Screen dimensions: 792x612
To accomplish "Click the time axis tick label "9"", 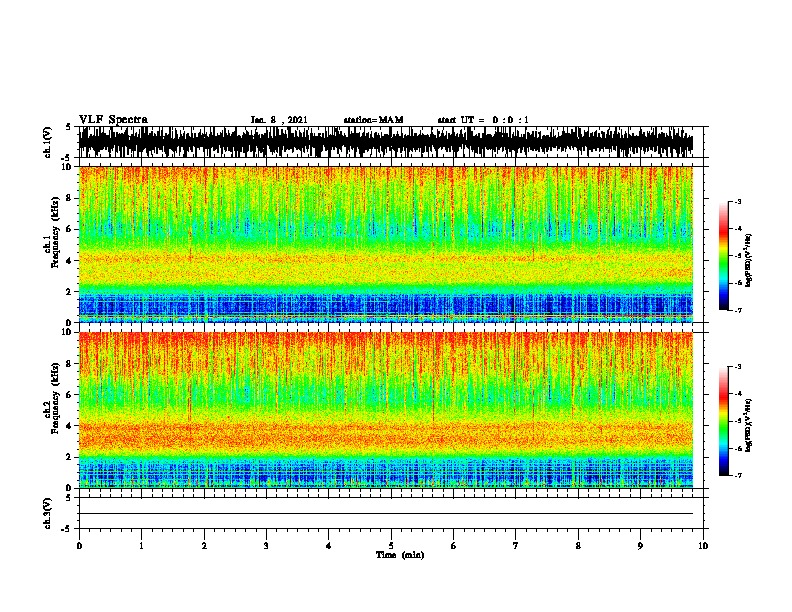I will pyautogui.click(x=640, y=545).
